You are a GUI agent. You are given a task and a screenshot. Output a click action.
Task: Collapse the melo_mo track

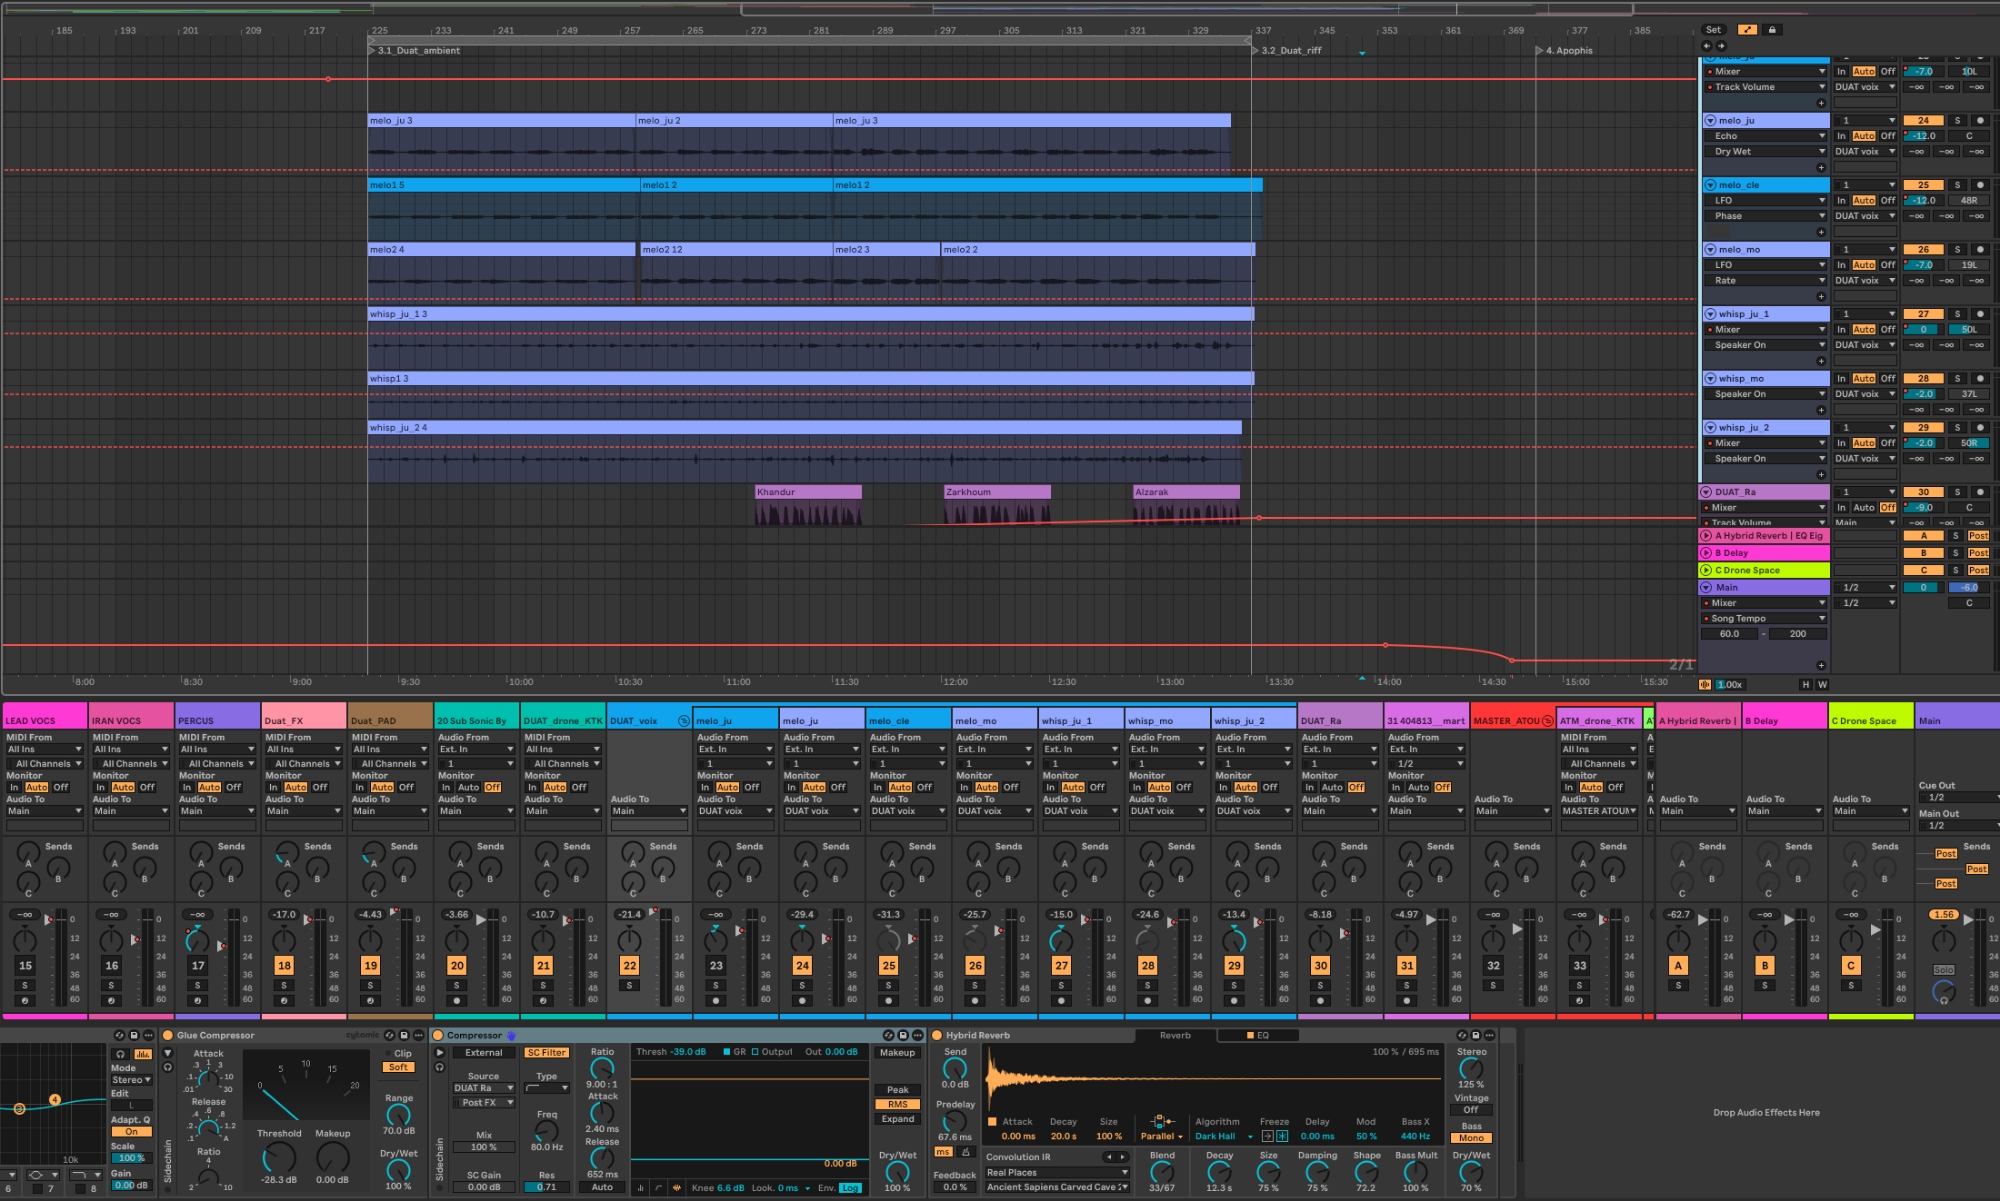tap(1710, 249)
